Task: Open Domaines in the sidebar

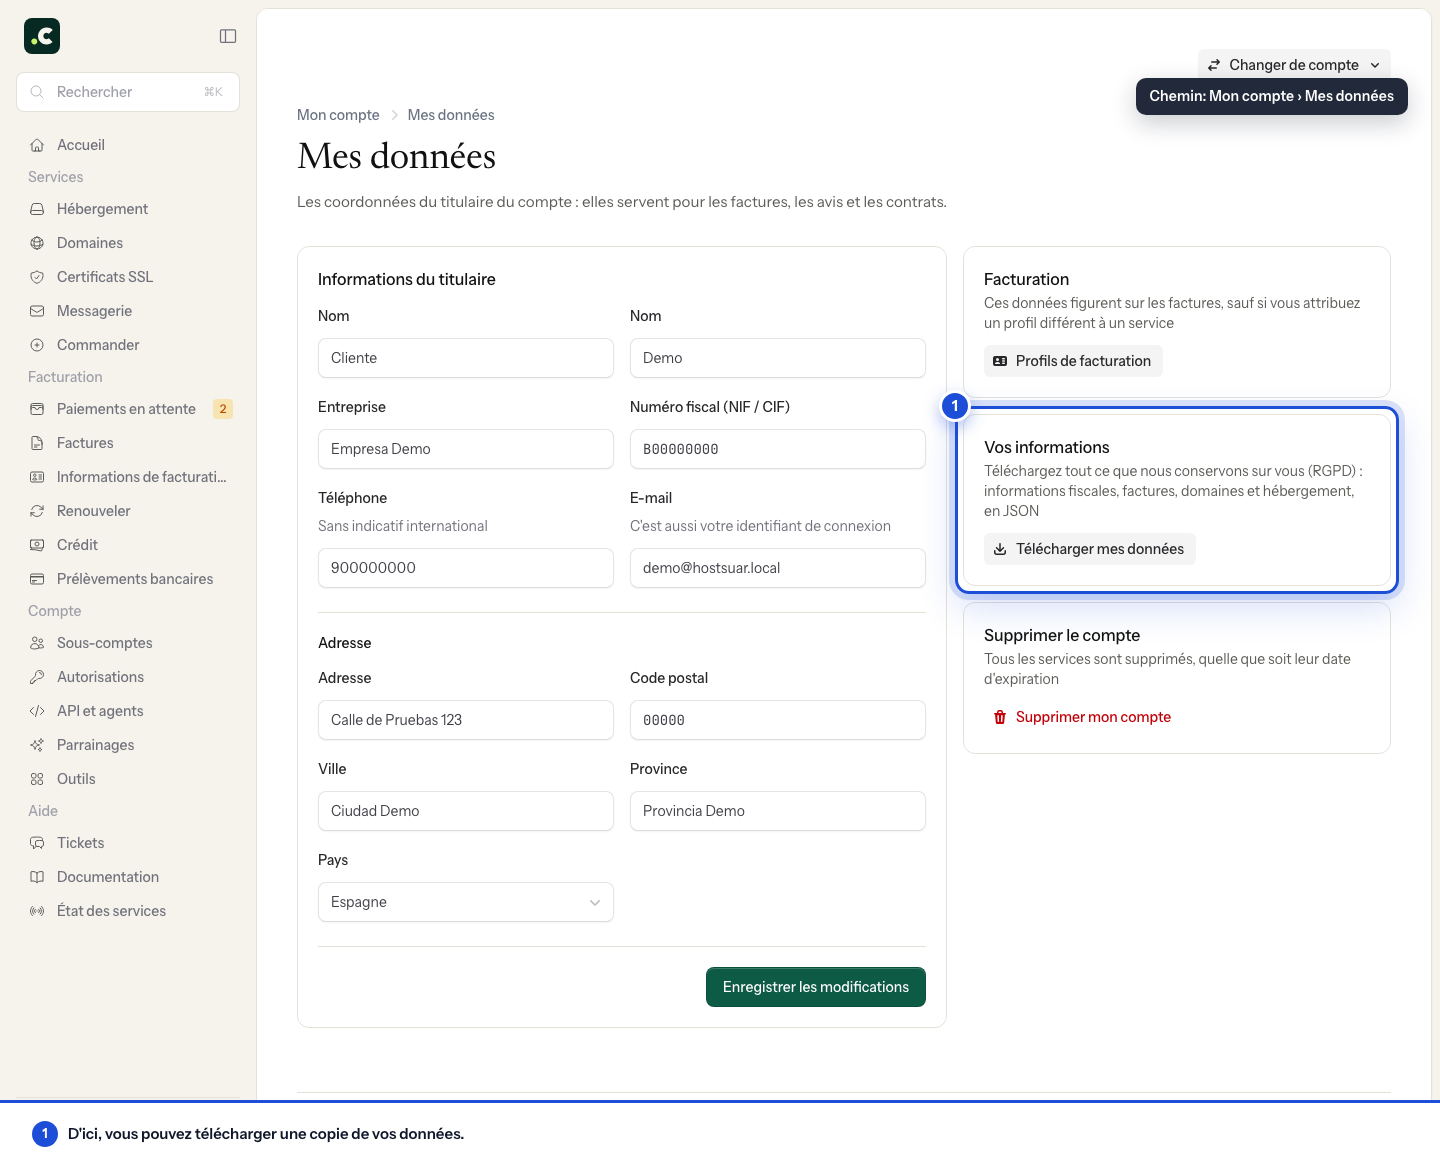Action: [x=128, y=243]
